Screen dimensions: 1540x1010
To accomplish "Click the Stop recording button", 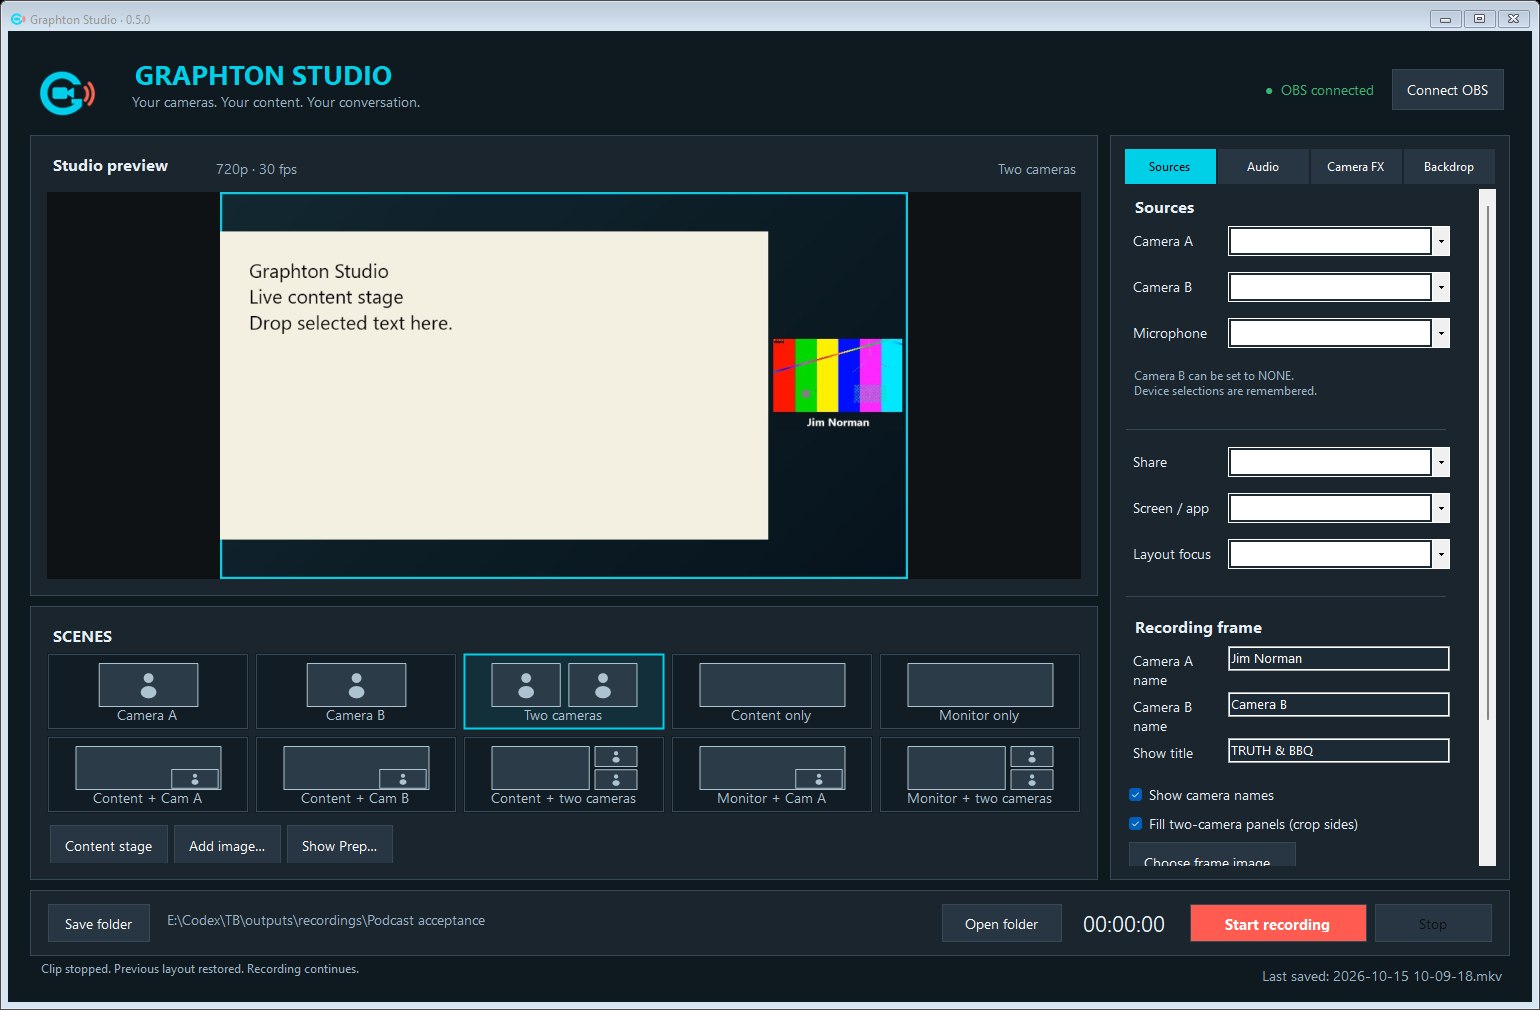I will tap(1433, 924).
